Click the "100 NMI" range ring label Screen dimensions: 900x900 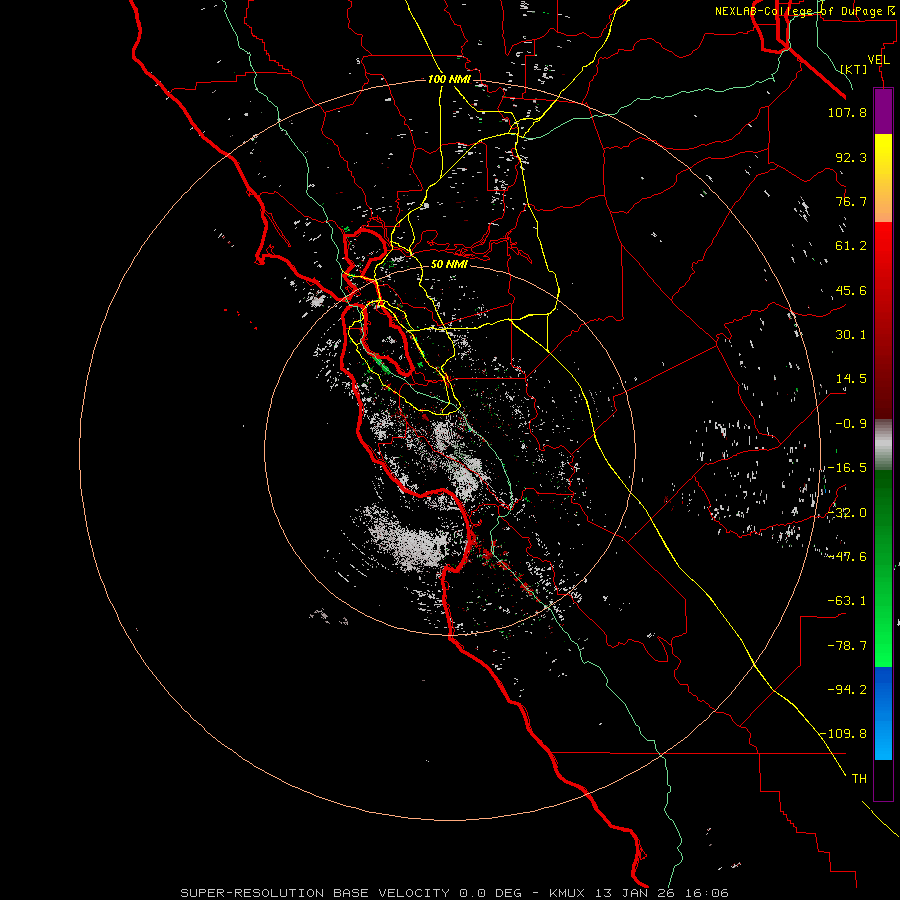click(x=449, y=79)
